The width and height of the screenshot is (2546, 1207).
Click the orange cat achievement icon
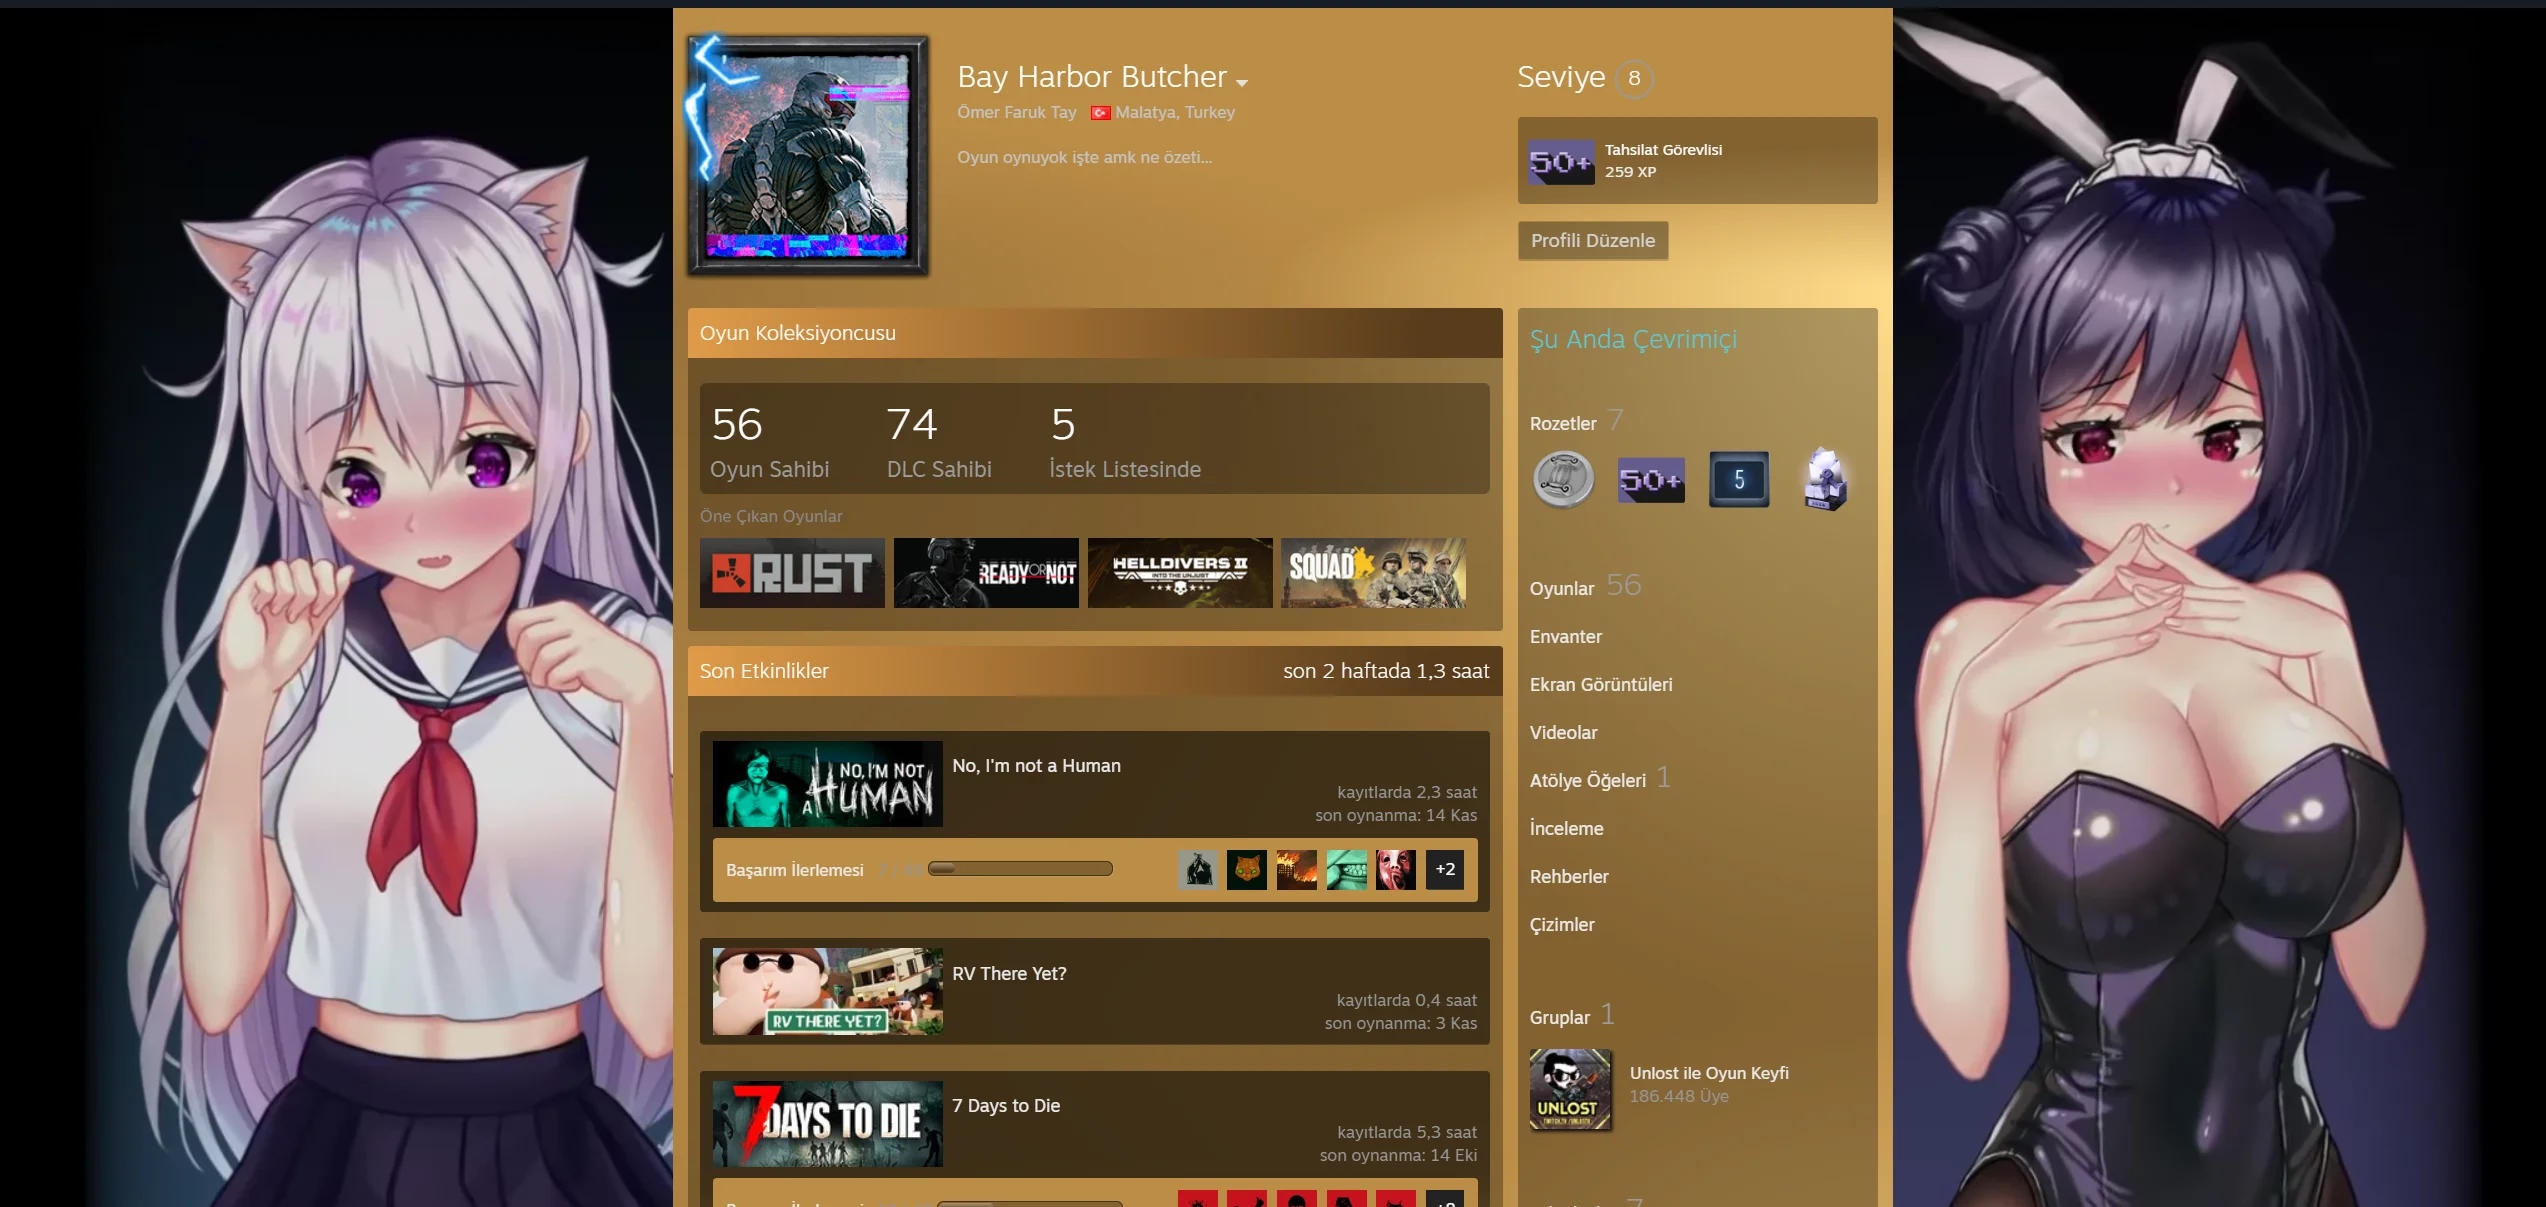tap(1247, 870)
